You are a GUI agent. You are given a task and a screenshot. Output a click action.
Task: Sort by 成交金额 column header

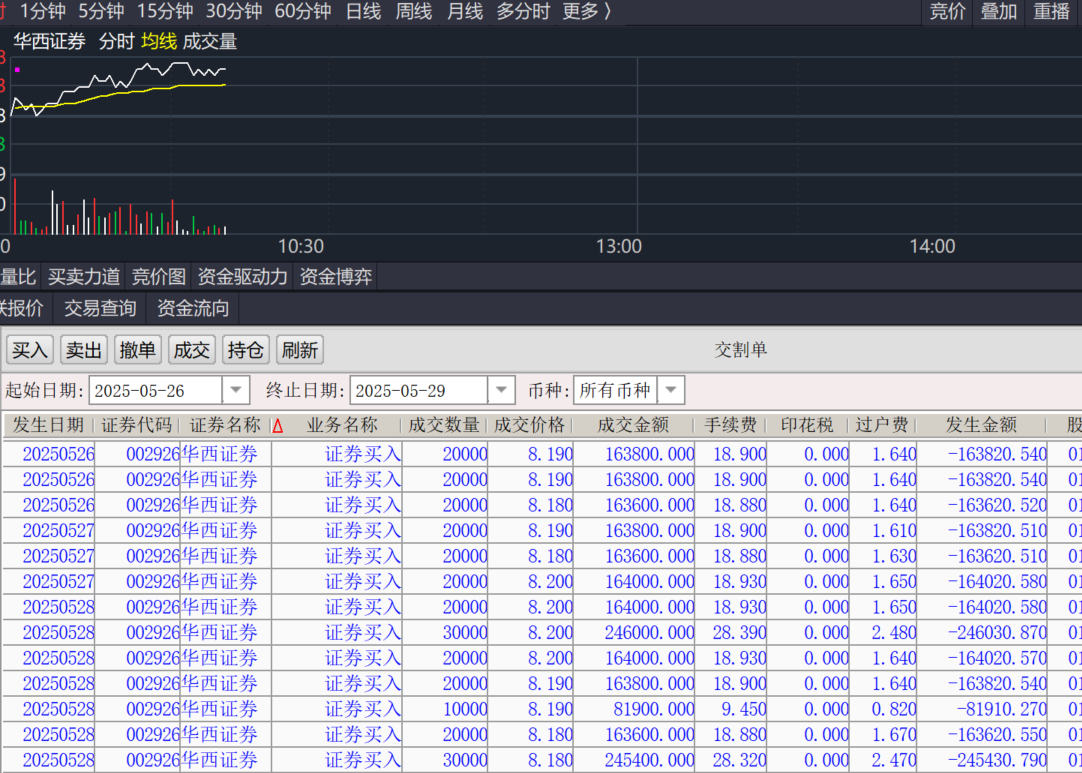pos(633,425)
